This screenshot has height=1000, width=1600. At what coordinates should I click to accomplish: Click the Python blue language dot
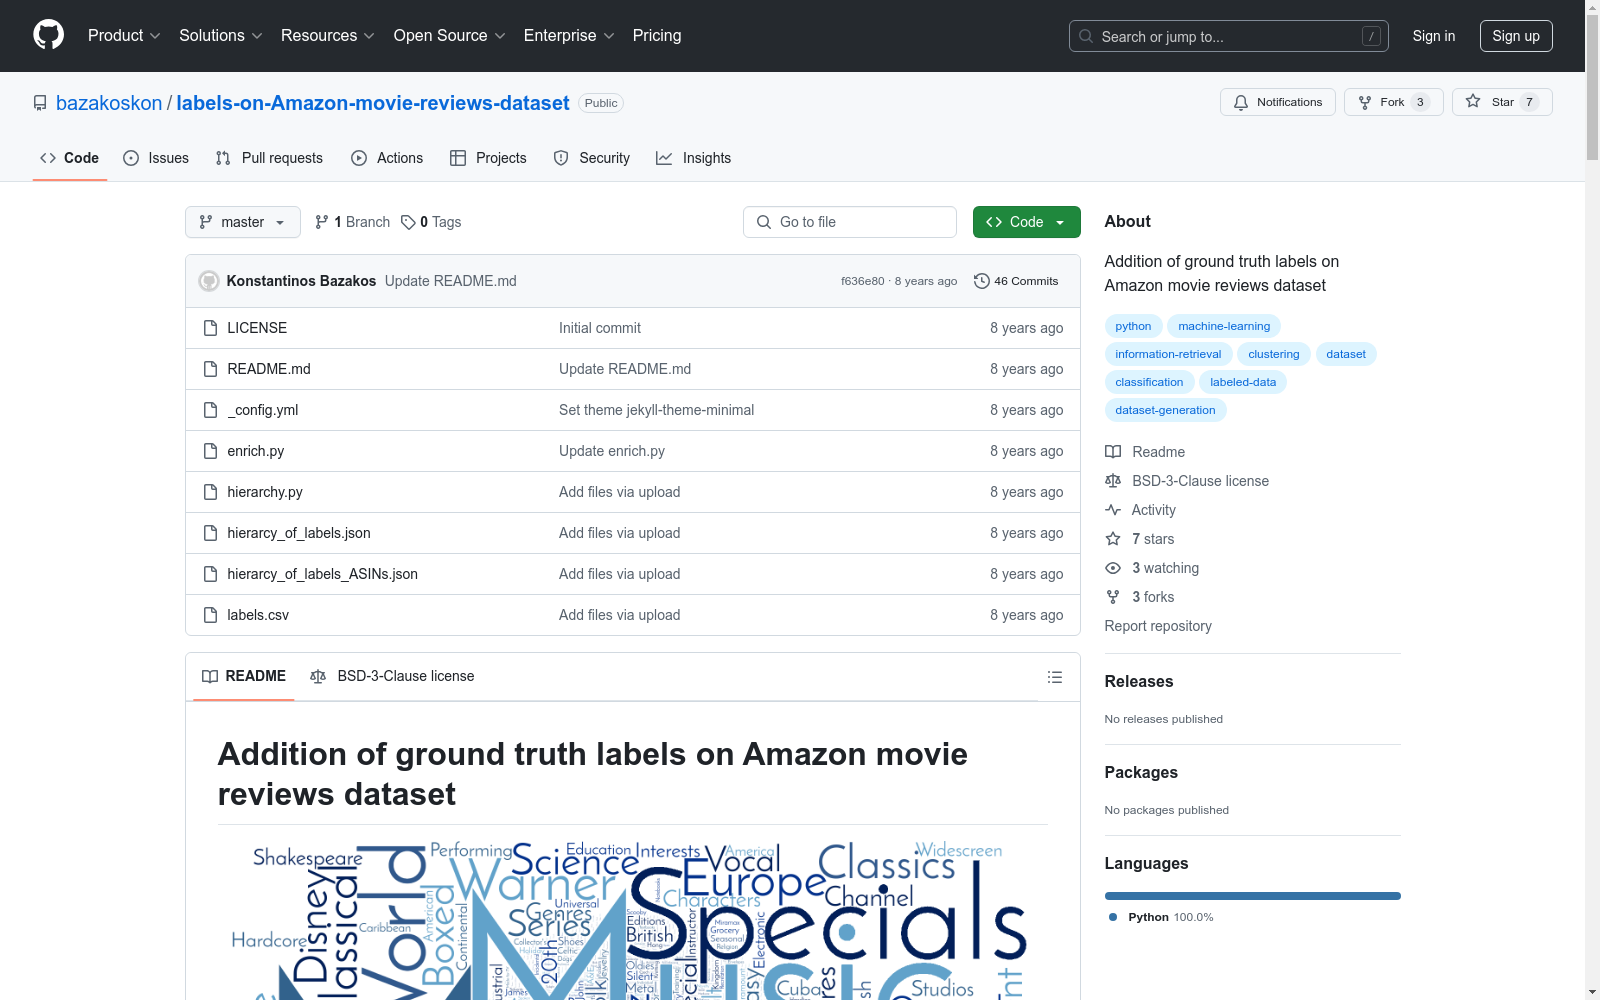point(1113,917)
